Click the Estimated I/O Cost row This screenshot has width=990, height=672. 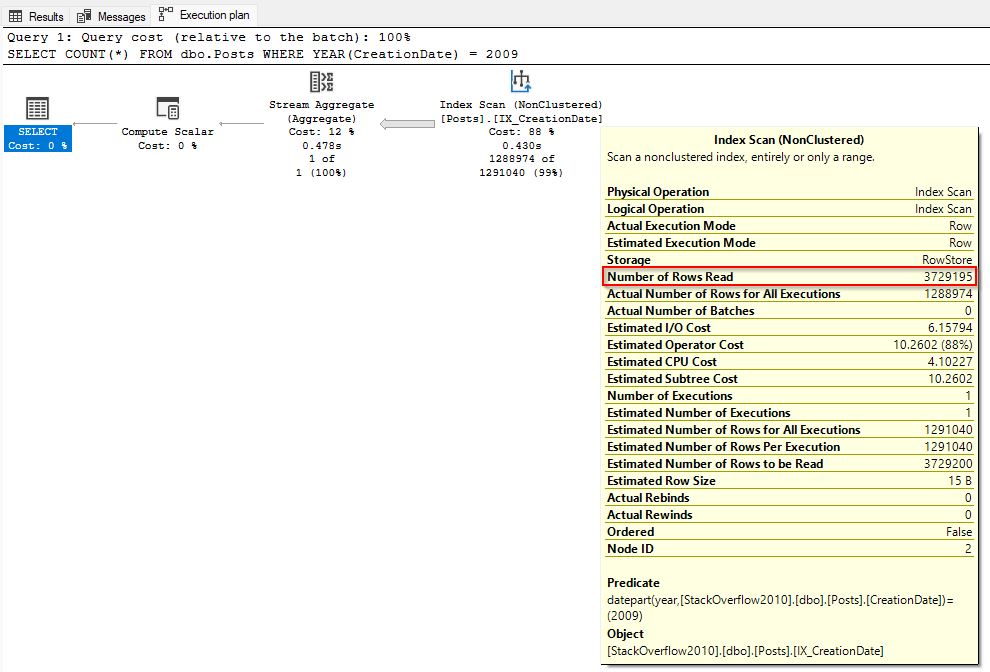click(x=789, y=328)
